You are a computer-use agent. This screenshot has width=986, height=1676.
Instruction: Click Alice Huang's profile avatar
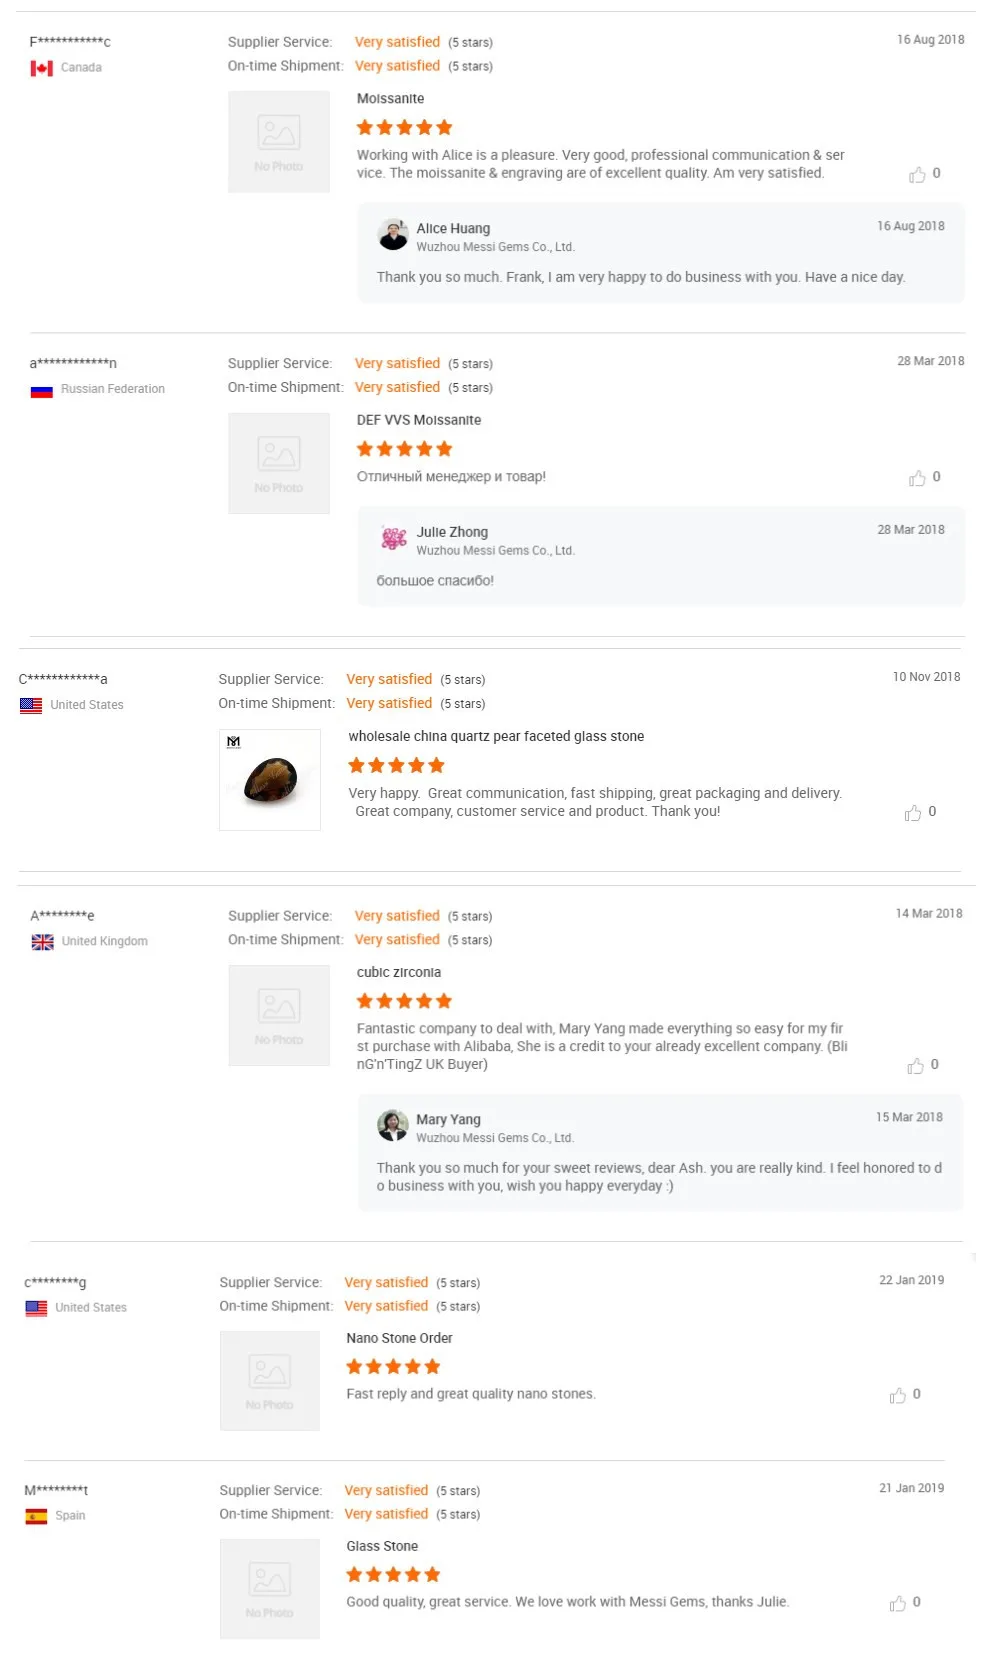coord(393,235)
